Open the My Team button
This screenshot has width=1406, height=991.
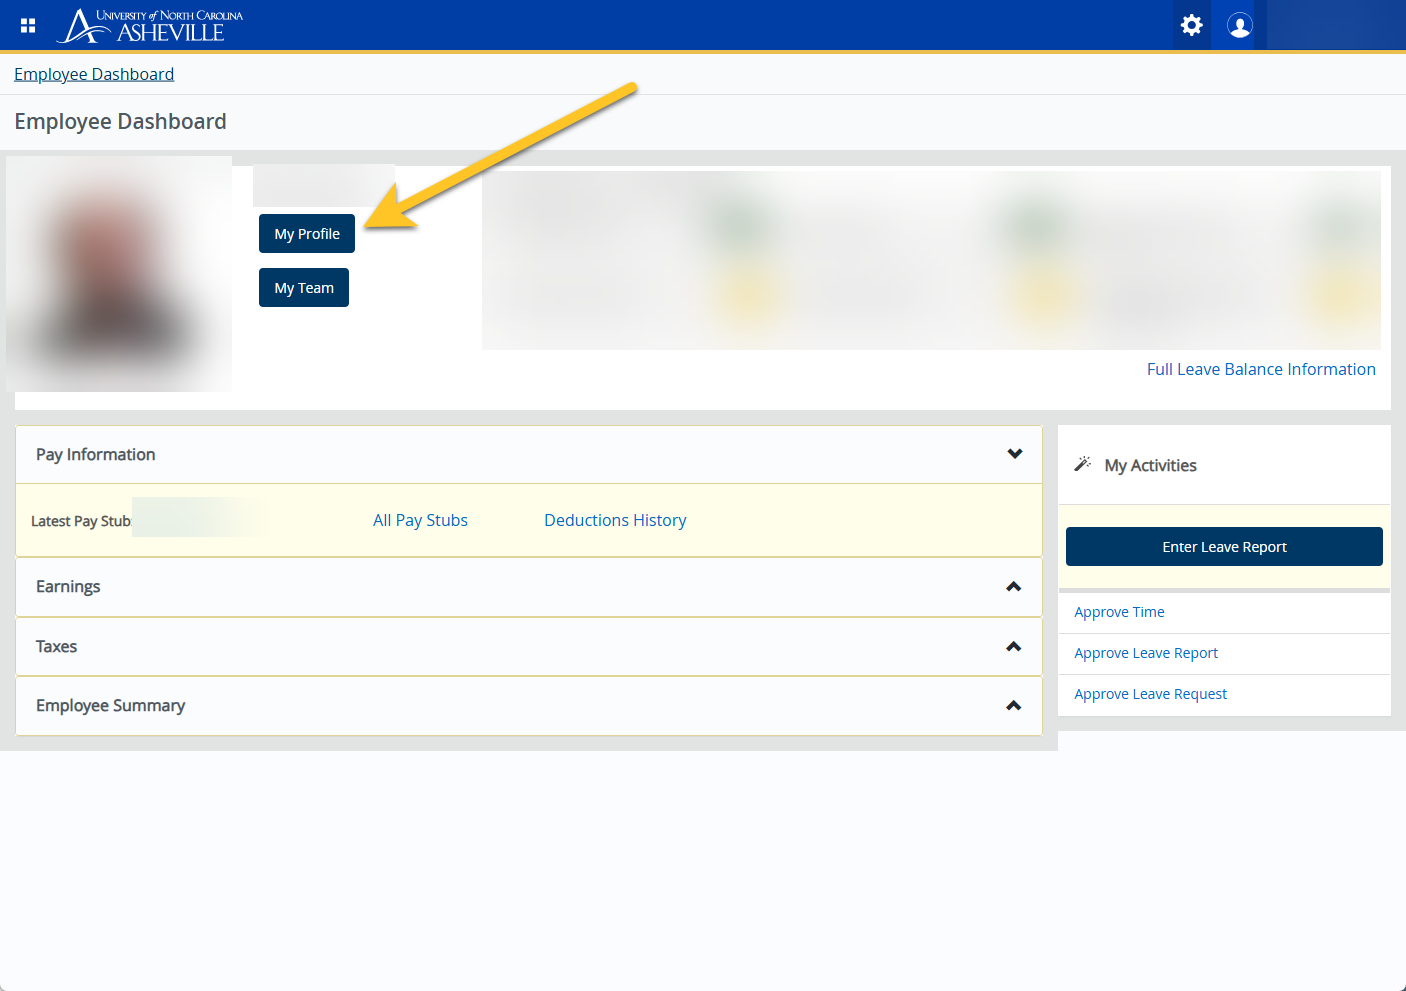[304, 288]
